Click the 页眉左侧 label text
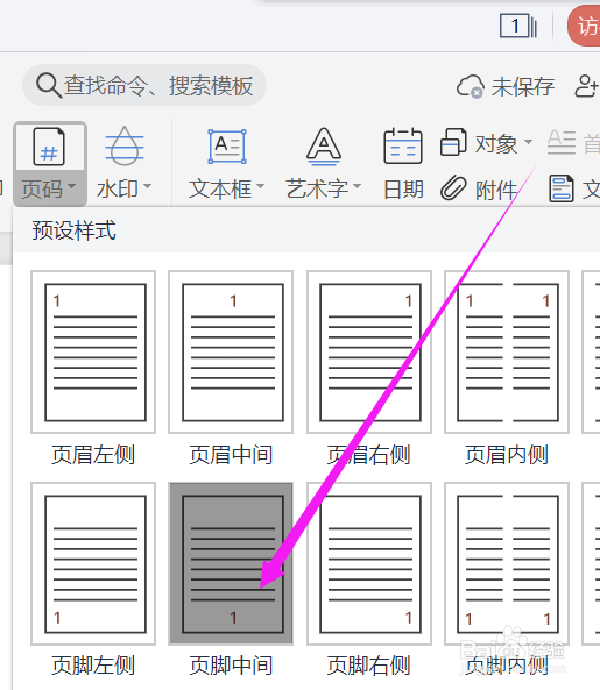Screen dimensions: 600x690 (93, 455)
